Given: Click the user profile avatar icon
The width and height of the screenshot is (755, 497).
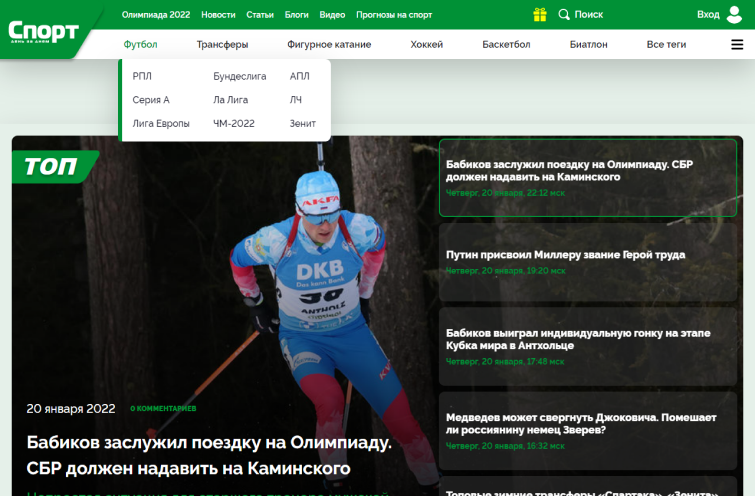Looking at the screenshot, I should point(734,15).
